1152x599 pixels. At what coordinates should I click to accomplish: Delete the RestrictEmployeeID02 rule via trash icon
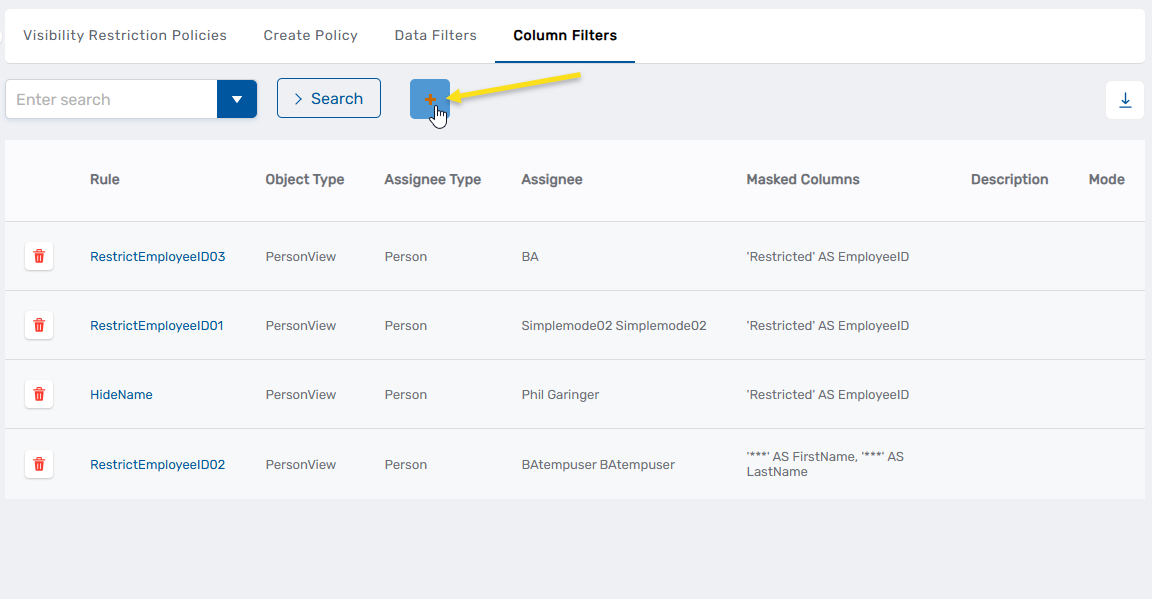(x=38, y=464)
